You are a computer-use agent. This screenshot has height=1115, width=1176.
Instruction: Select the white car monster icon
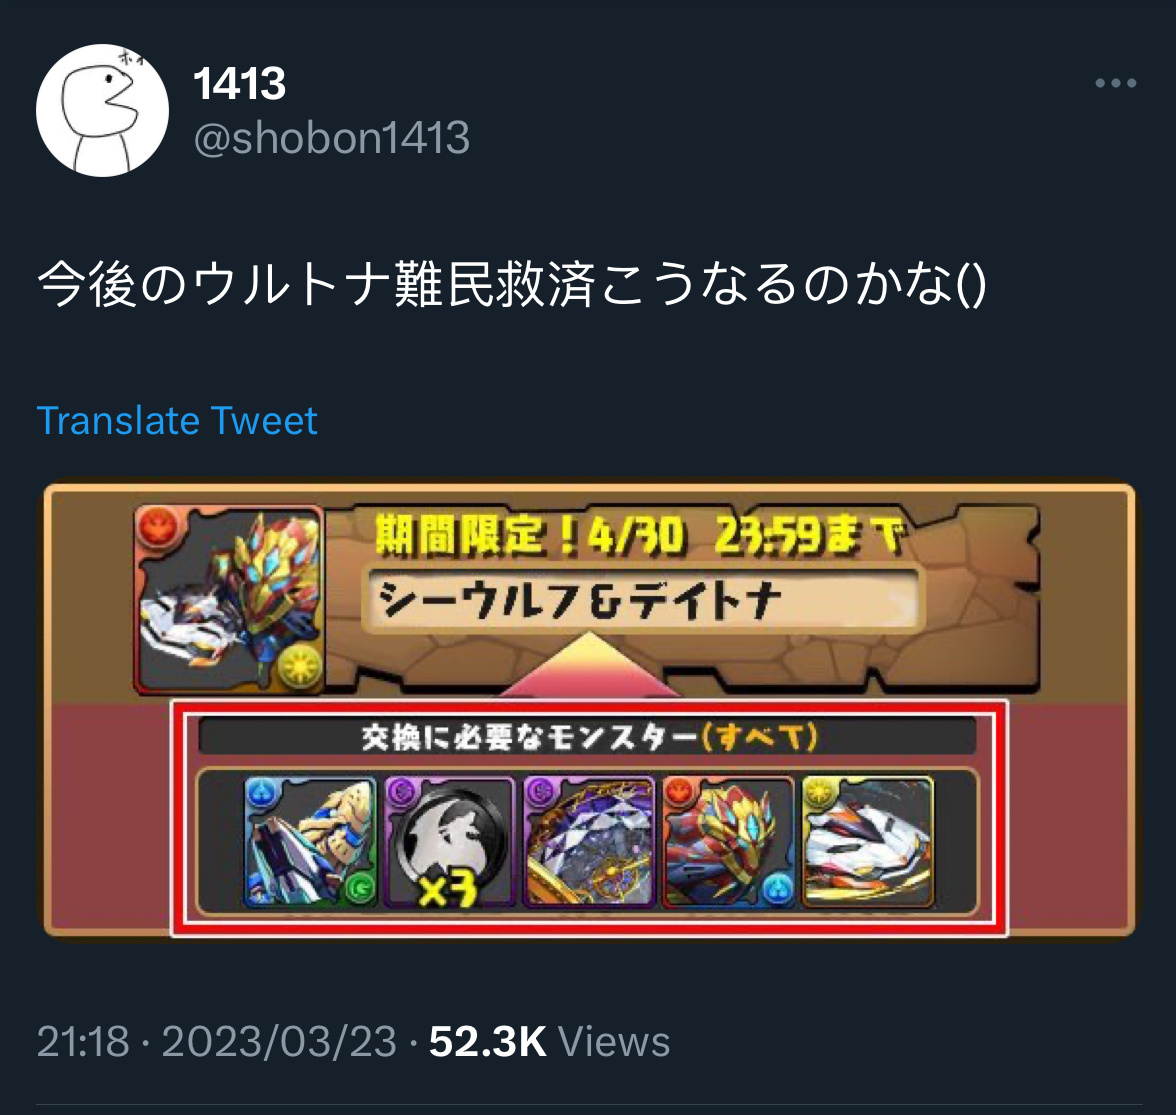point(868,842)
